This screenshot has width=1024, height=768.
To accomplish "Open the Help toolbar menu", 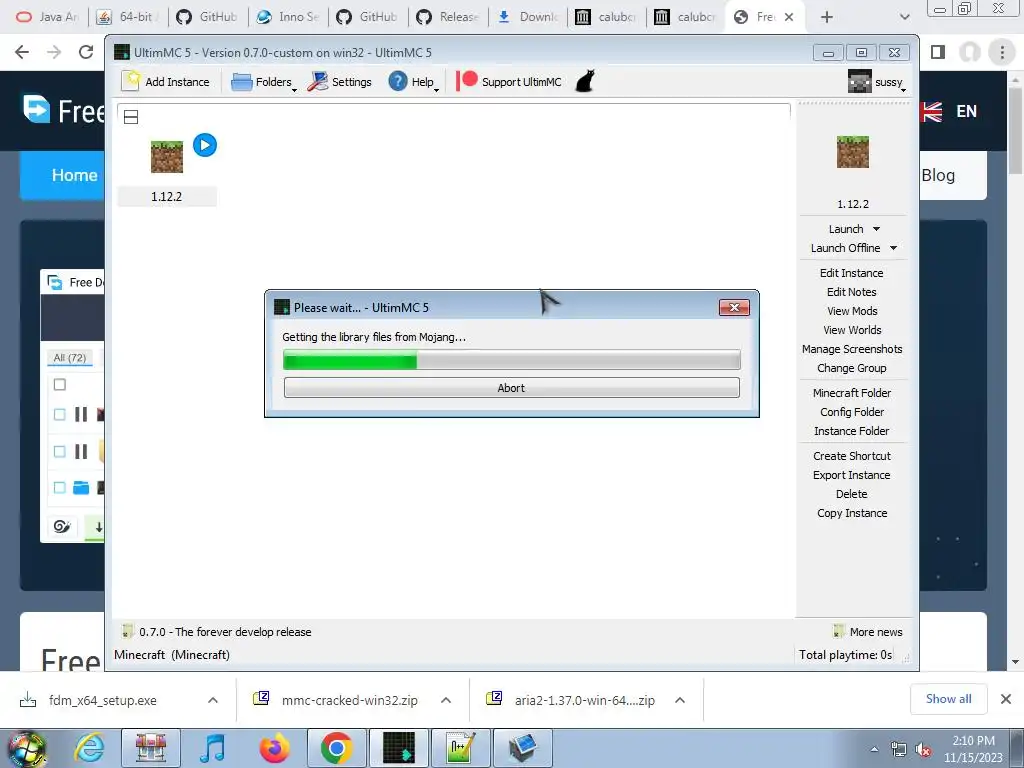I will 414,82.
